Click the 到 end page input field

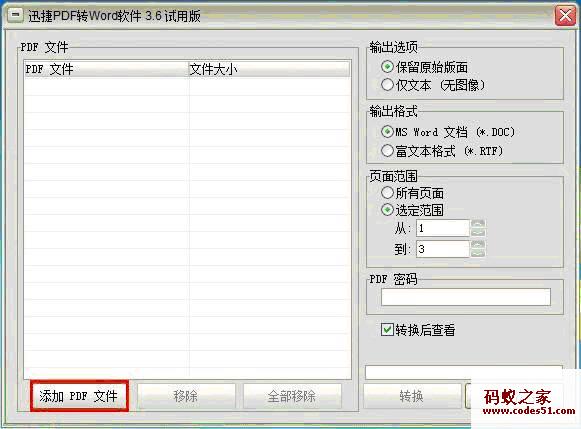(x=443, y=249)
